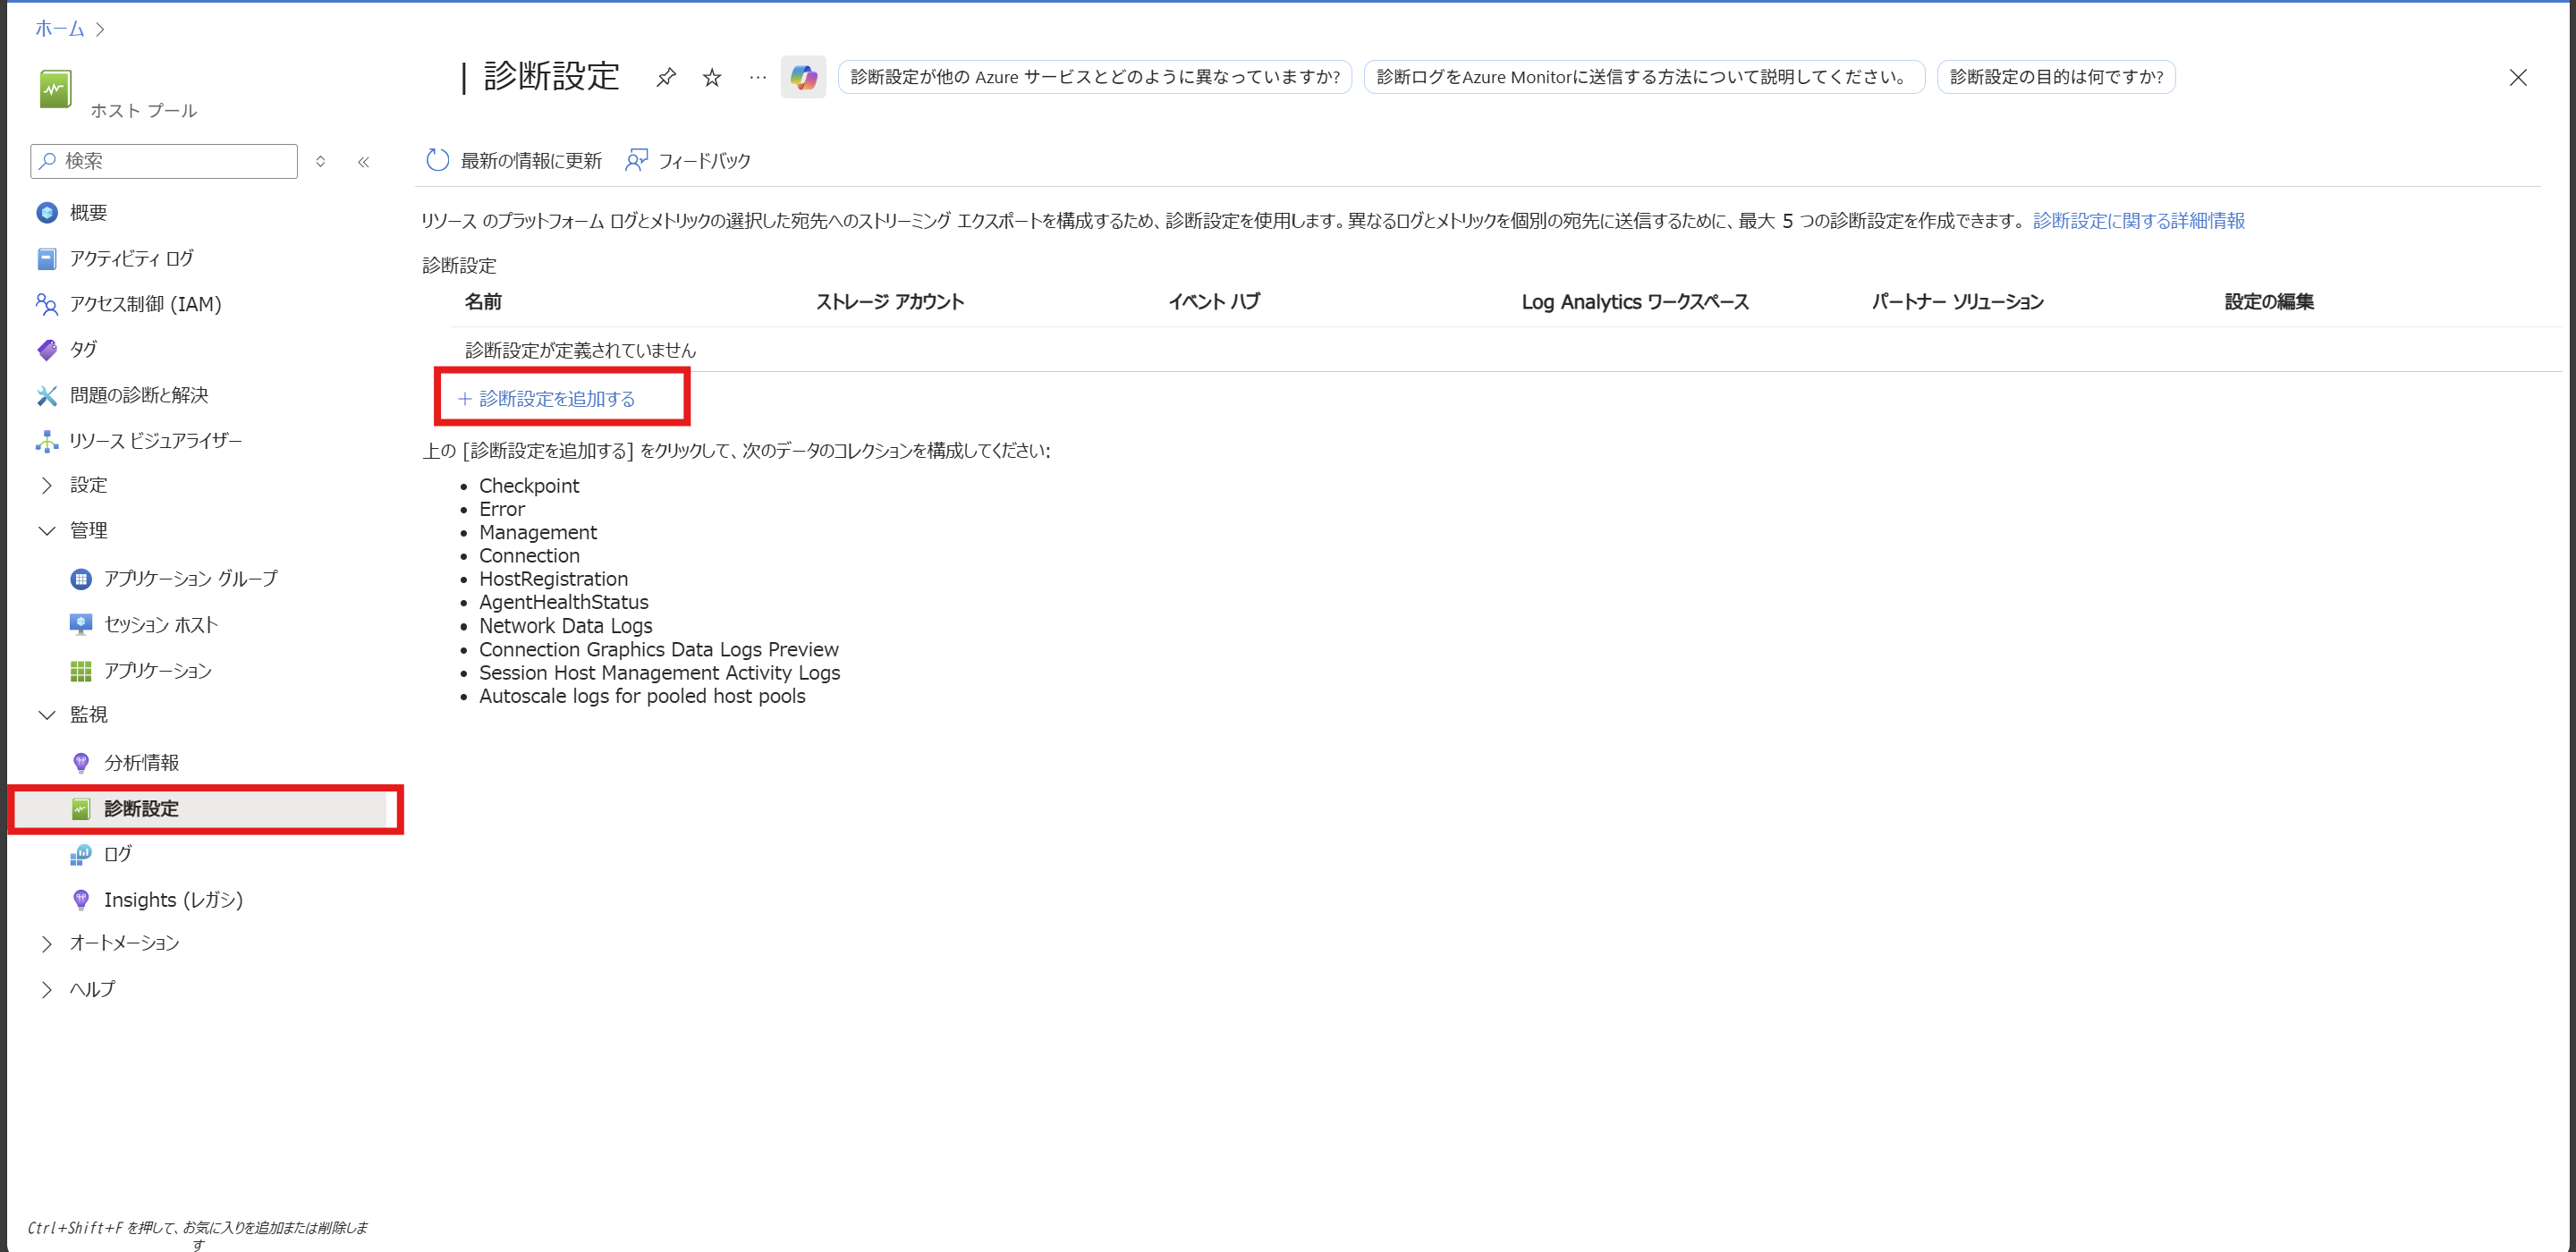Open more options ellipsis in header
2576x1252 pixels.
pos(758,77)
